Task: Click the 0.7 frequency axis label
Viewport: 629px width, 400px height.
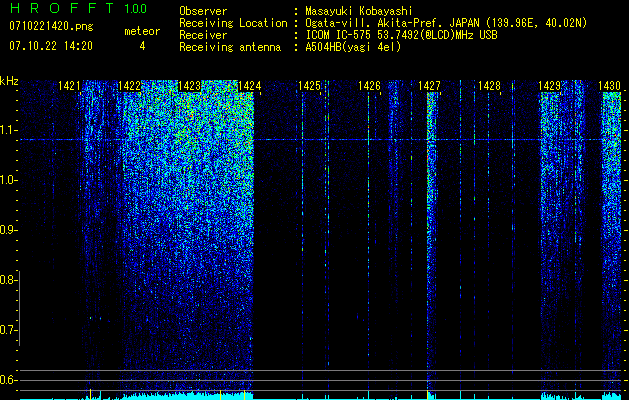Action: click(8, 330)
